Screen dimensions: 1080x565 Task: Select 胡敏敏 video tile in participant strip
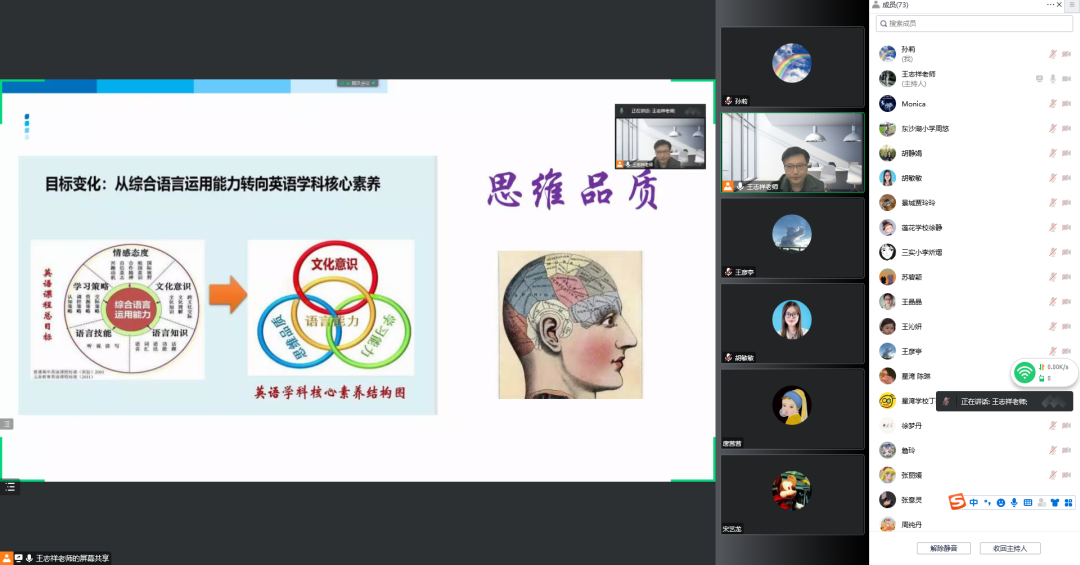click(792, 323)
